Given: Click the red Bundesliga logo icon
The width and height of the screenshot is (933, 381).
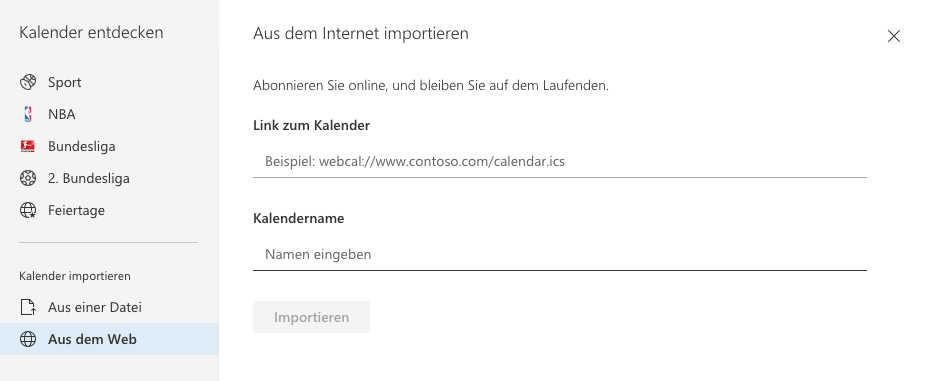Looking at the screenshot, I should [x=28, y=146].
